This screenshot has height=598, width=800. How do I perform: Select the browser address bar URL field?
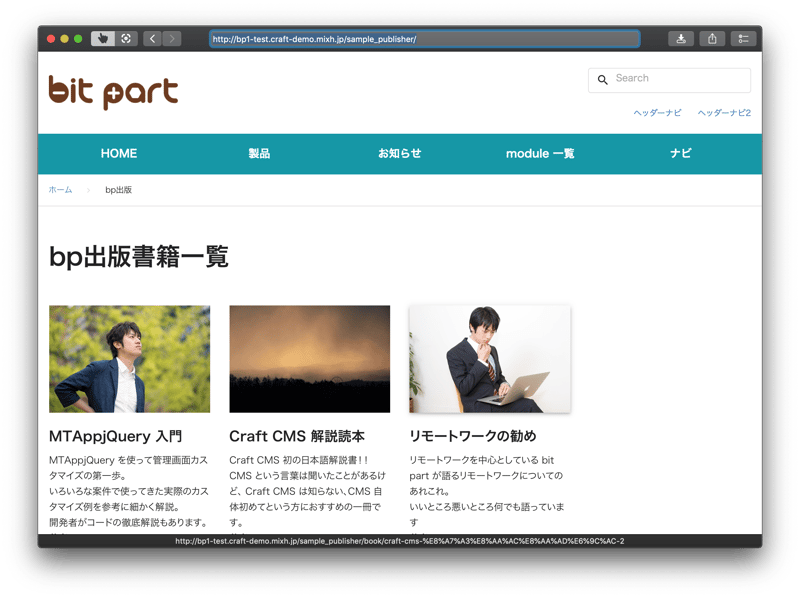pyautogui.click(x=424, y=39)
